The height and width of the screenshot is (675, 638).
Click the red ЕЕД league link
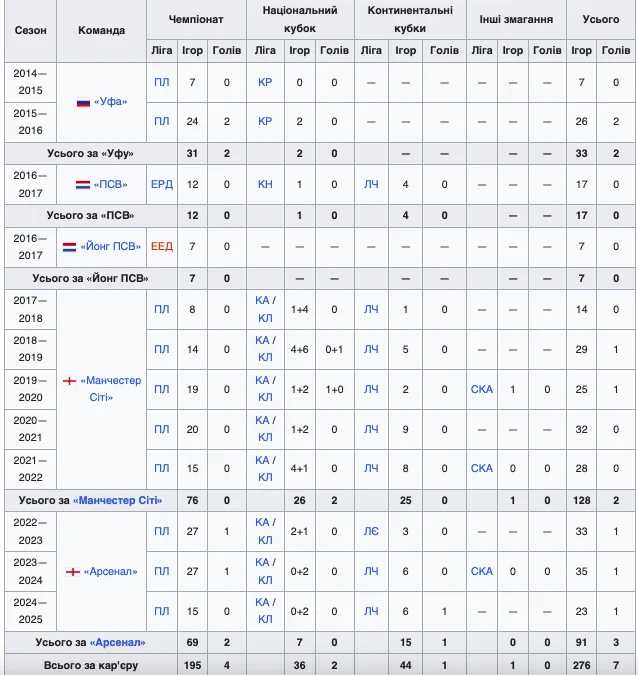[161, 247]
